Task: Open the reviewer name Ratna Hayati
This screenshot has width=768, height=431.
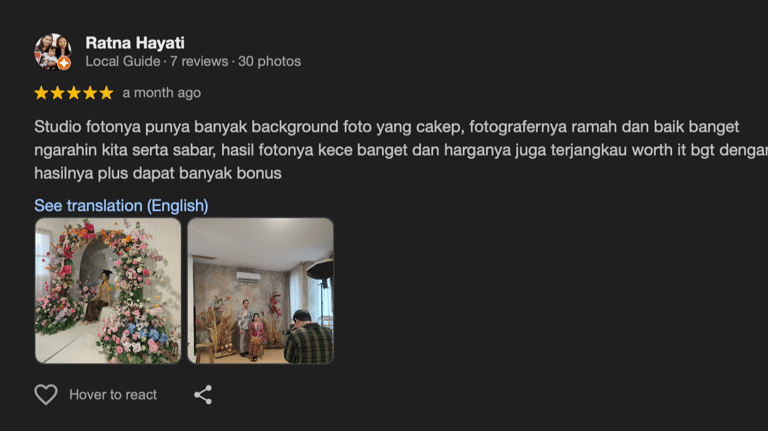Action: tap(135, 43)
